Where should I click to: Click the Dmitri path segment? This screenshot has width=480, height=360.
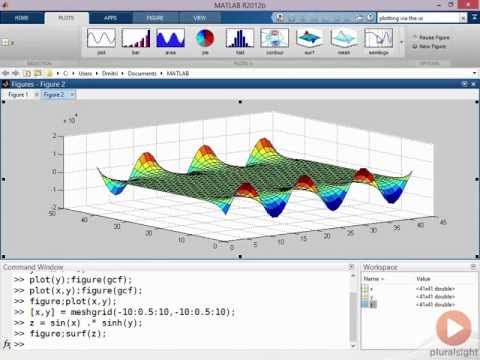pos(110,73)
